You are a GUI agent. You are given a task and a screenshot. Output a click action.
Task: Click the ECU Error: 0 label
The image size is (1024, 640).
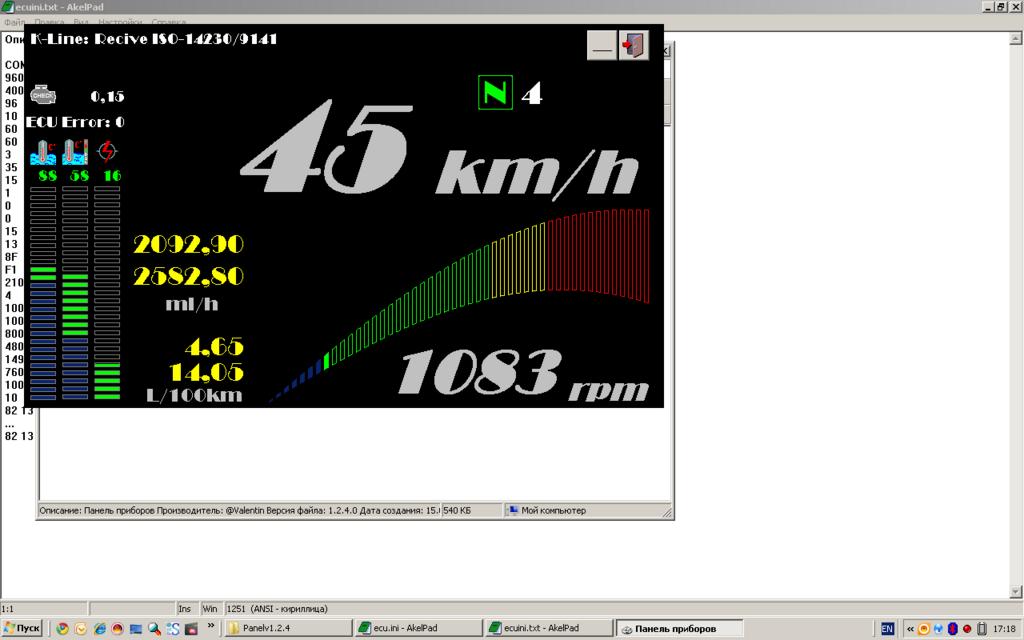(x=76, y=122)
